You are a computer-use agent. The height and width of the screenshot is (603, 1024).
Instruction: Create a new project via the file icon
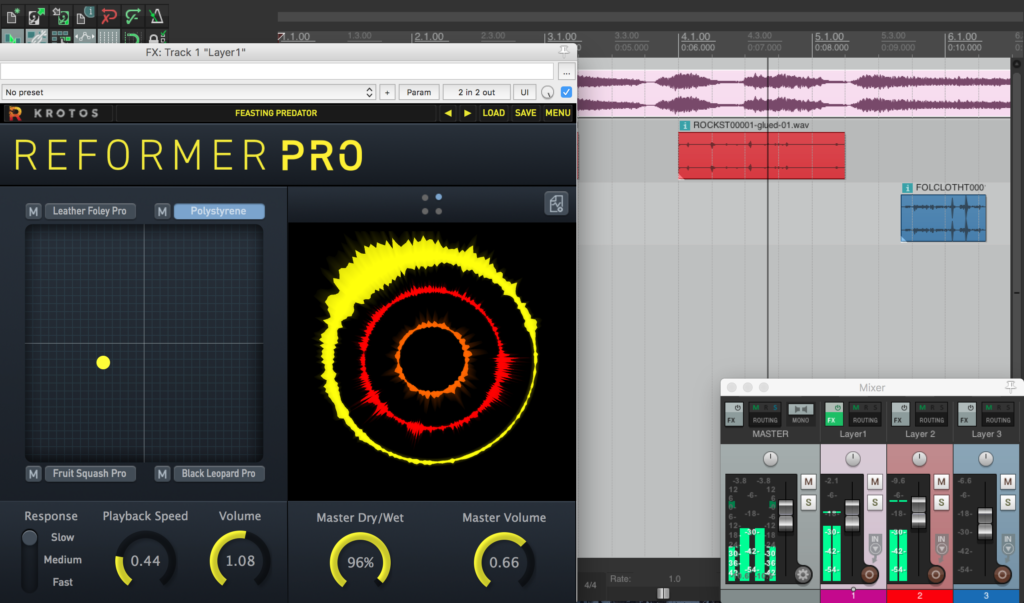(12, 15)
